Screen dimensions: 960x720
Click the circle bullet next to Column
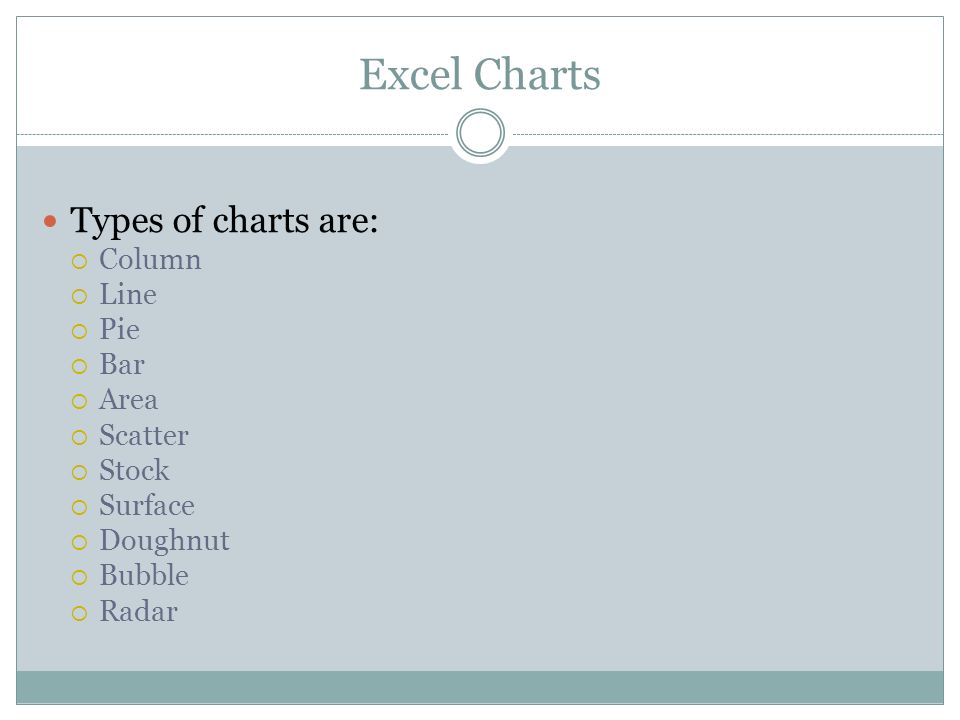(80, 262)
